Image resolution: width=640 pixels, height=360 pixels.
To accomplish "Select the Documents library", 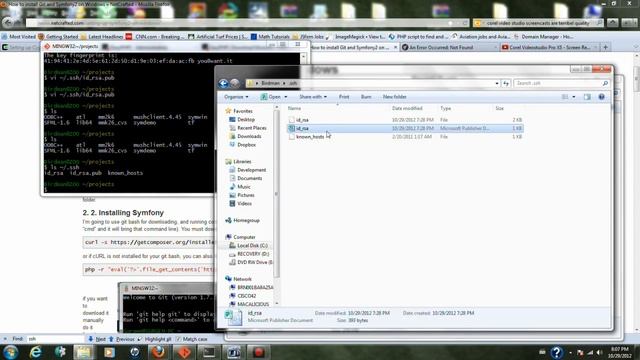I will click(x=250, y=178).
